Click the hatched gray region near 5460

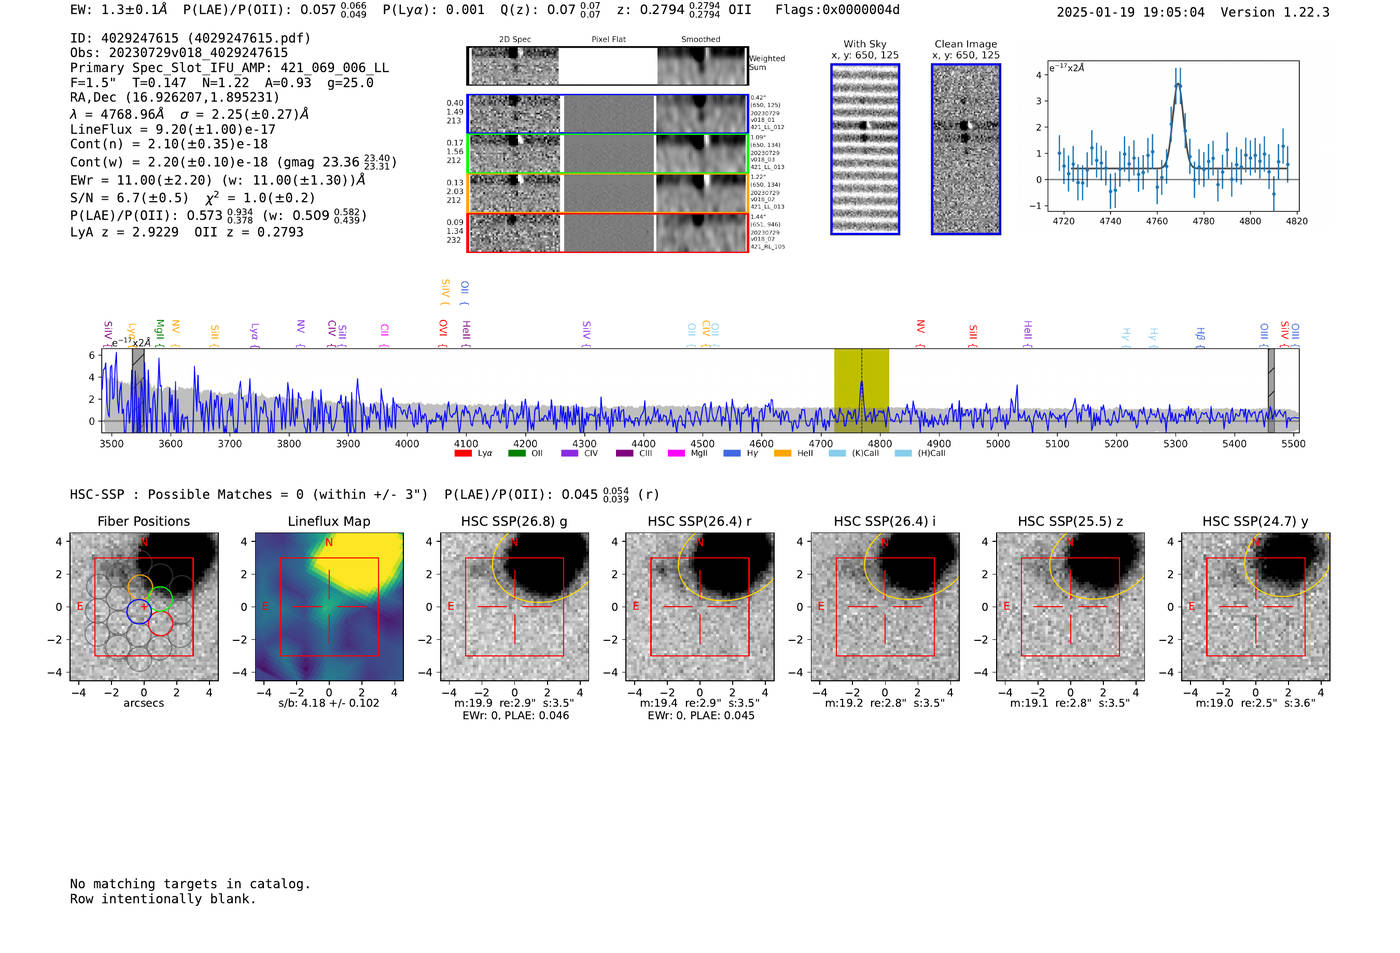tap(1271, 390)
